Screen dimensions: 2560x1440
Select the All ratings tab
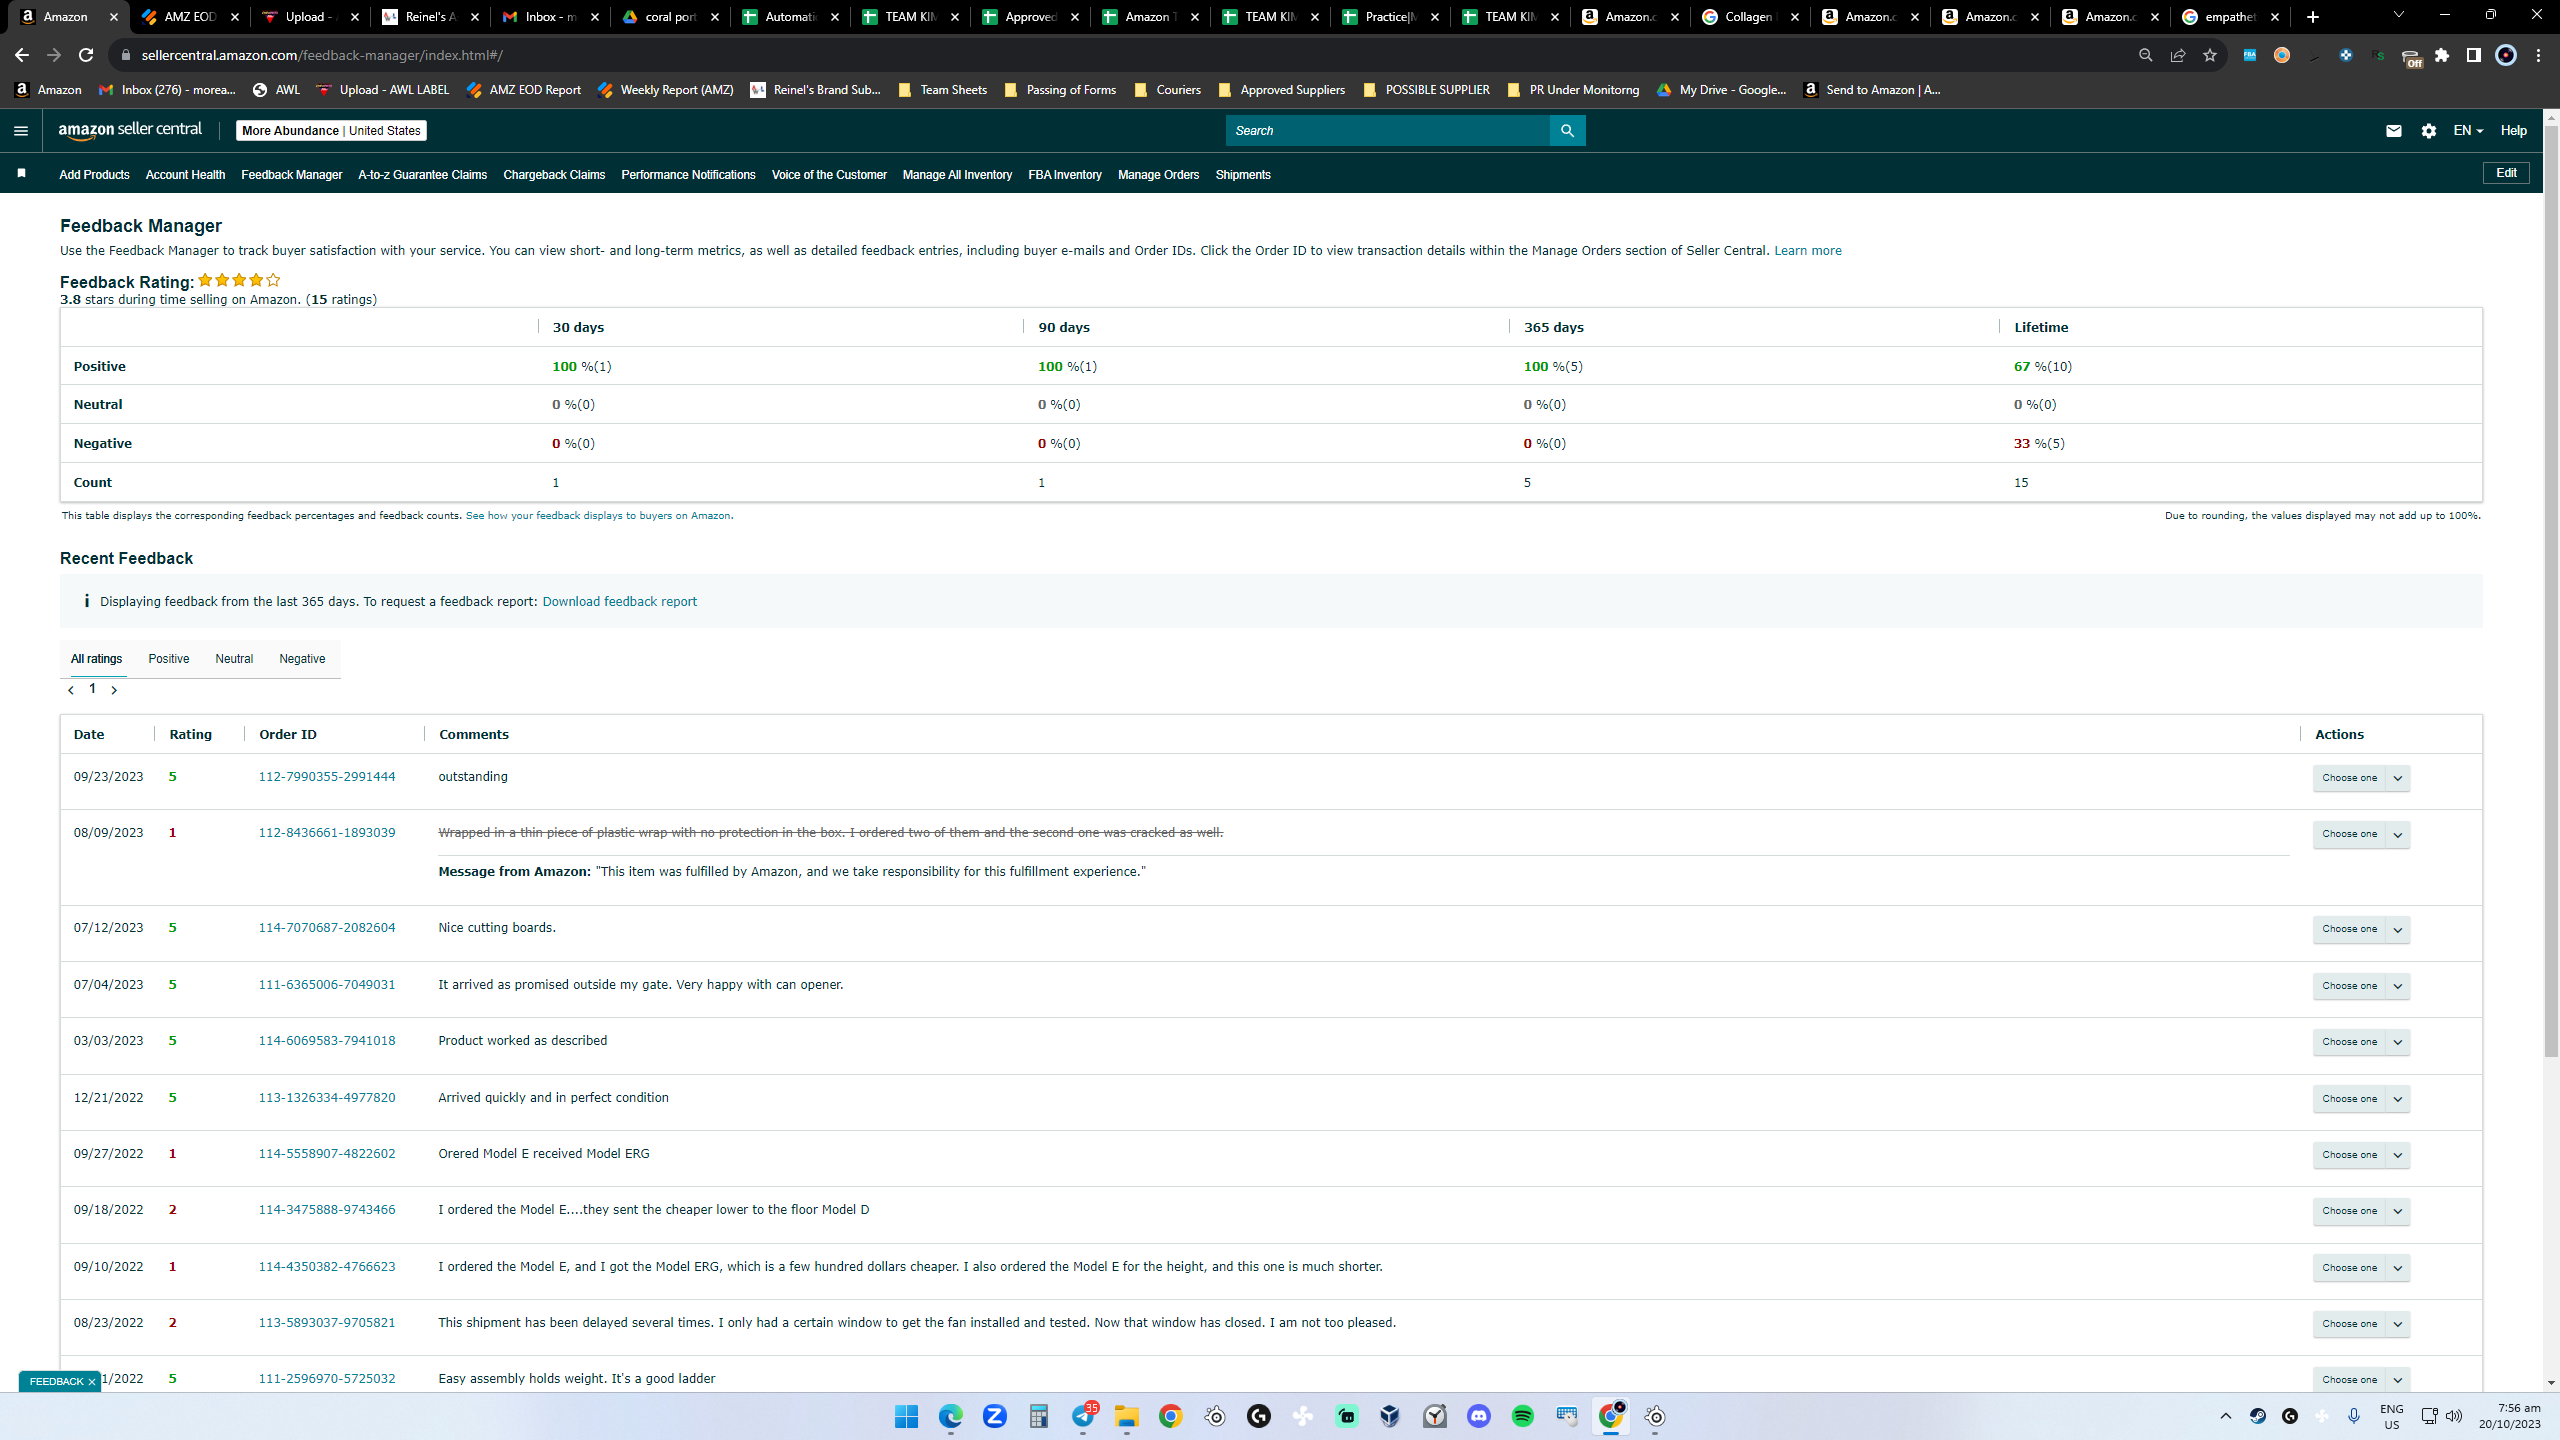[x=96, y=659]
